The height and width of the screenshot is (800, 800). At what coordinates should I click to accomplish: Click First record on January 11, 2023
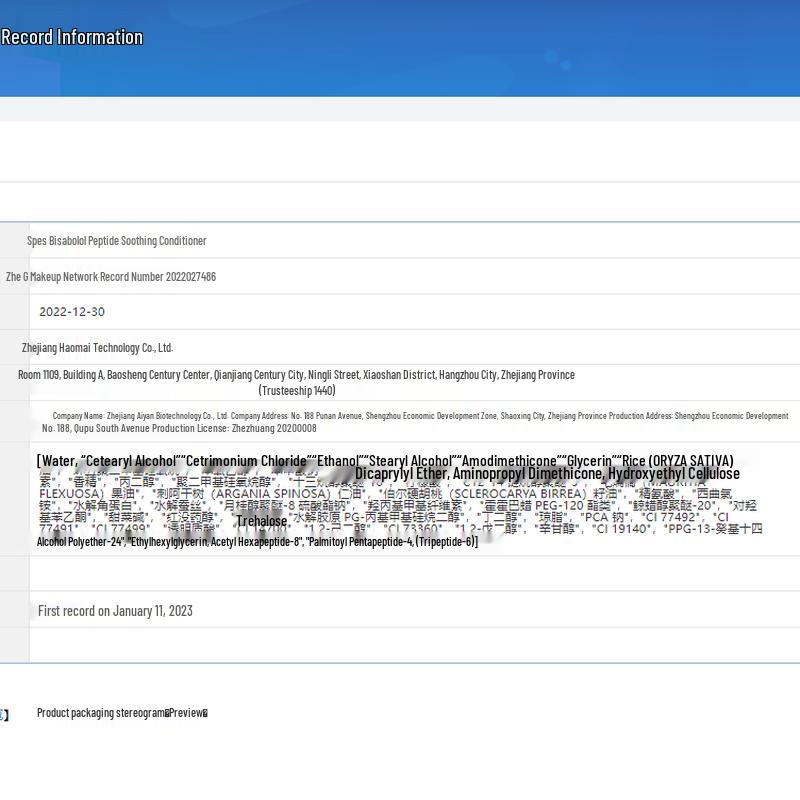click(x=115, y=611)
